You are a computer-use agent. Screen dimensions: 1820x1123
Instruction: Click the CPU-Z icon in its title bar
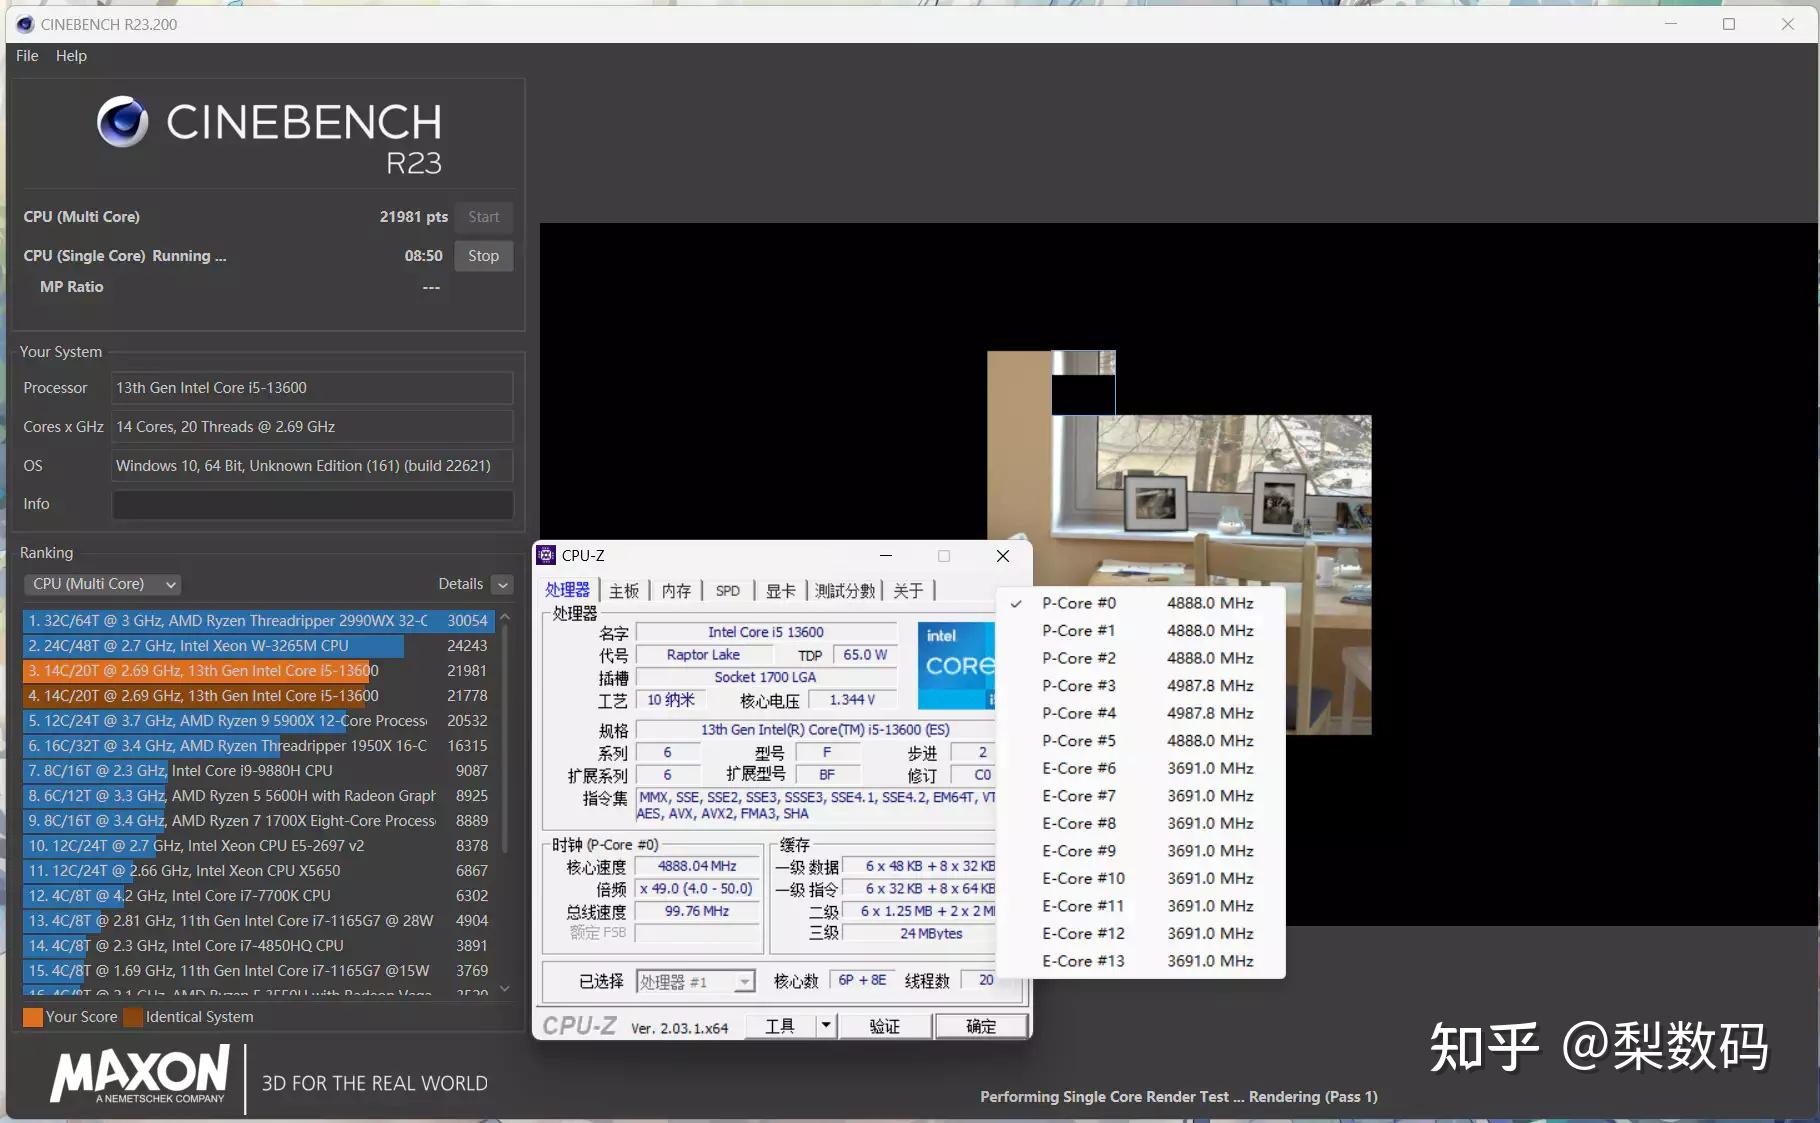click(546, 555)
